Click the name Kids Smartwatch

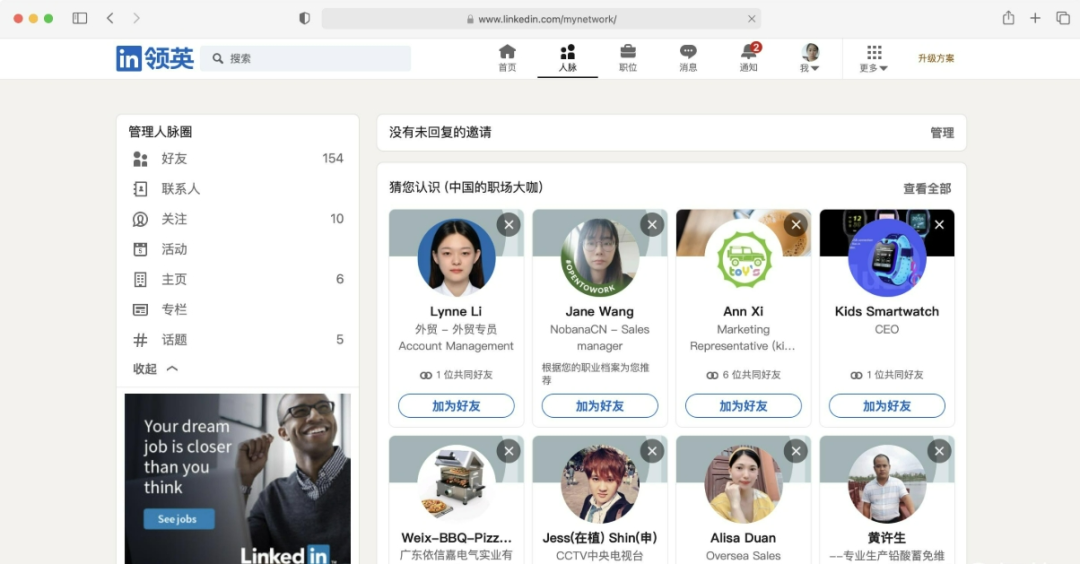886,311
